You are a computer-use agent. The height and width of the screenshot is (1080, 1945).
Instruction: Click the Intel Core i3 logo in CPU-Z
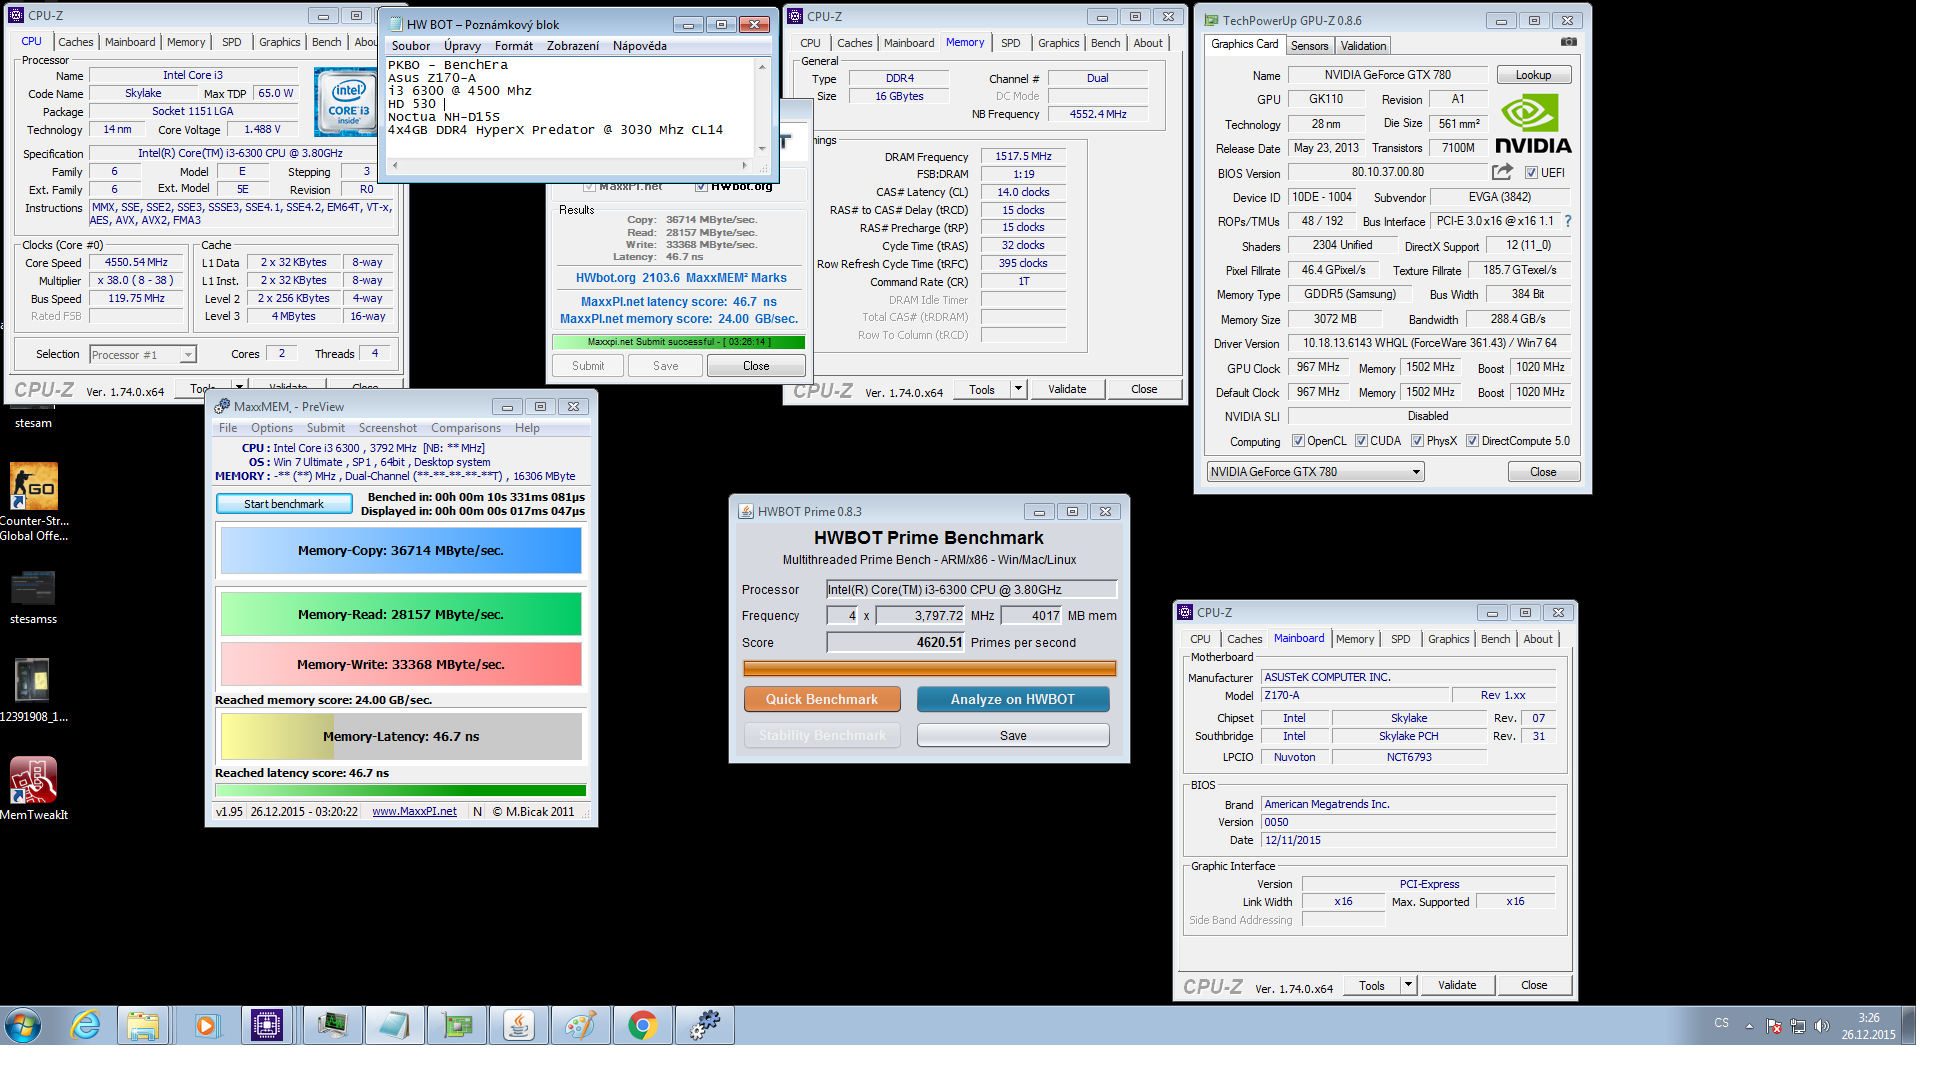click(x=348, y=101)
